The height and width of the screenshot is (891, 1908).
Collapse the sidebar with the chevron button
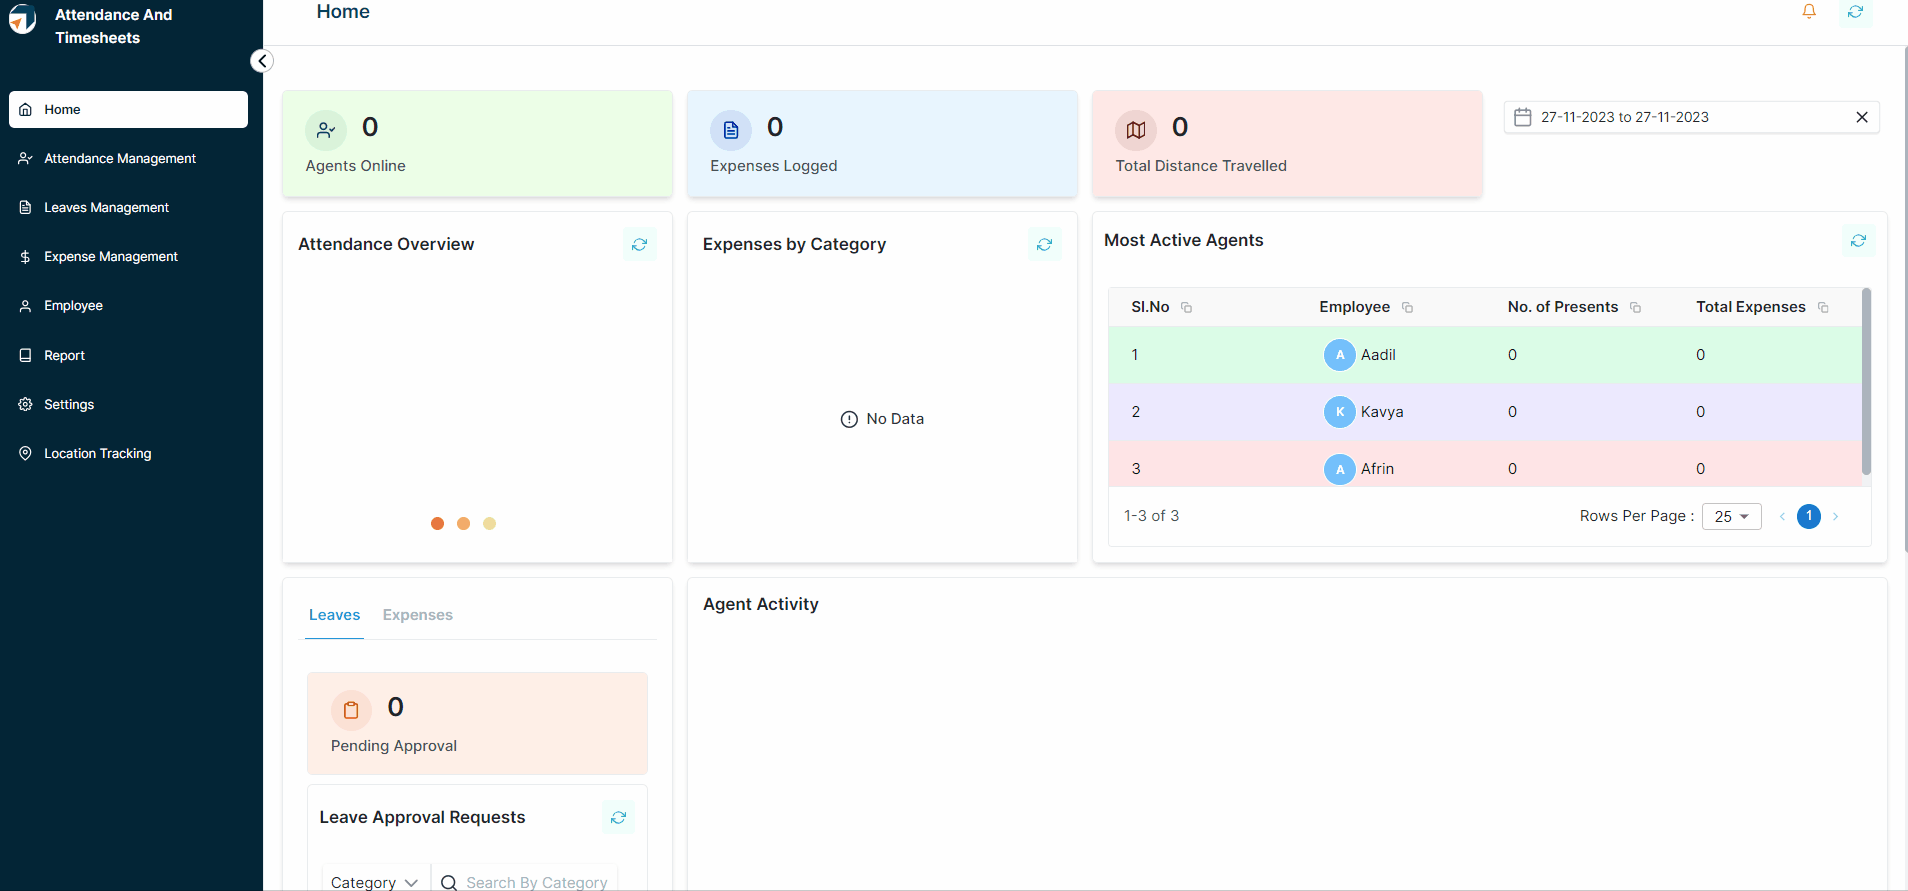(x=262, y=61)
